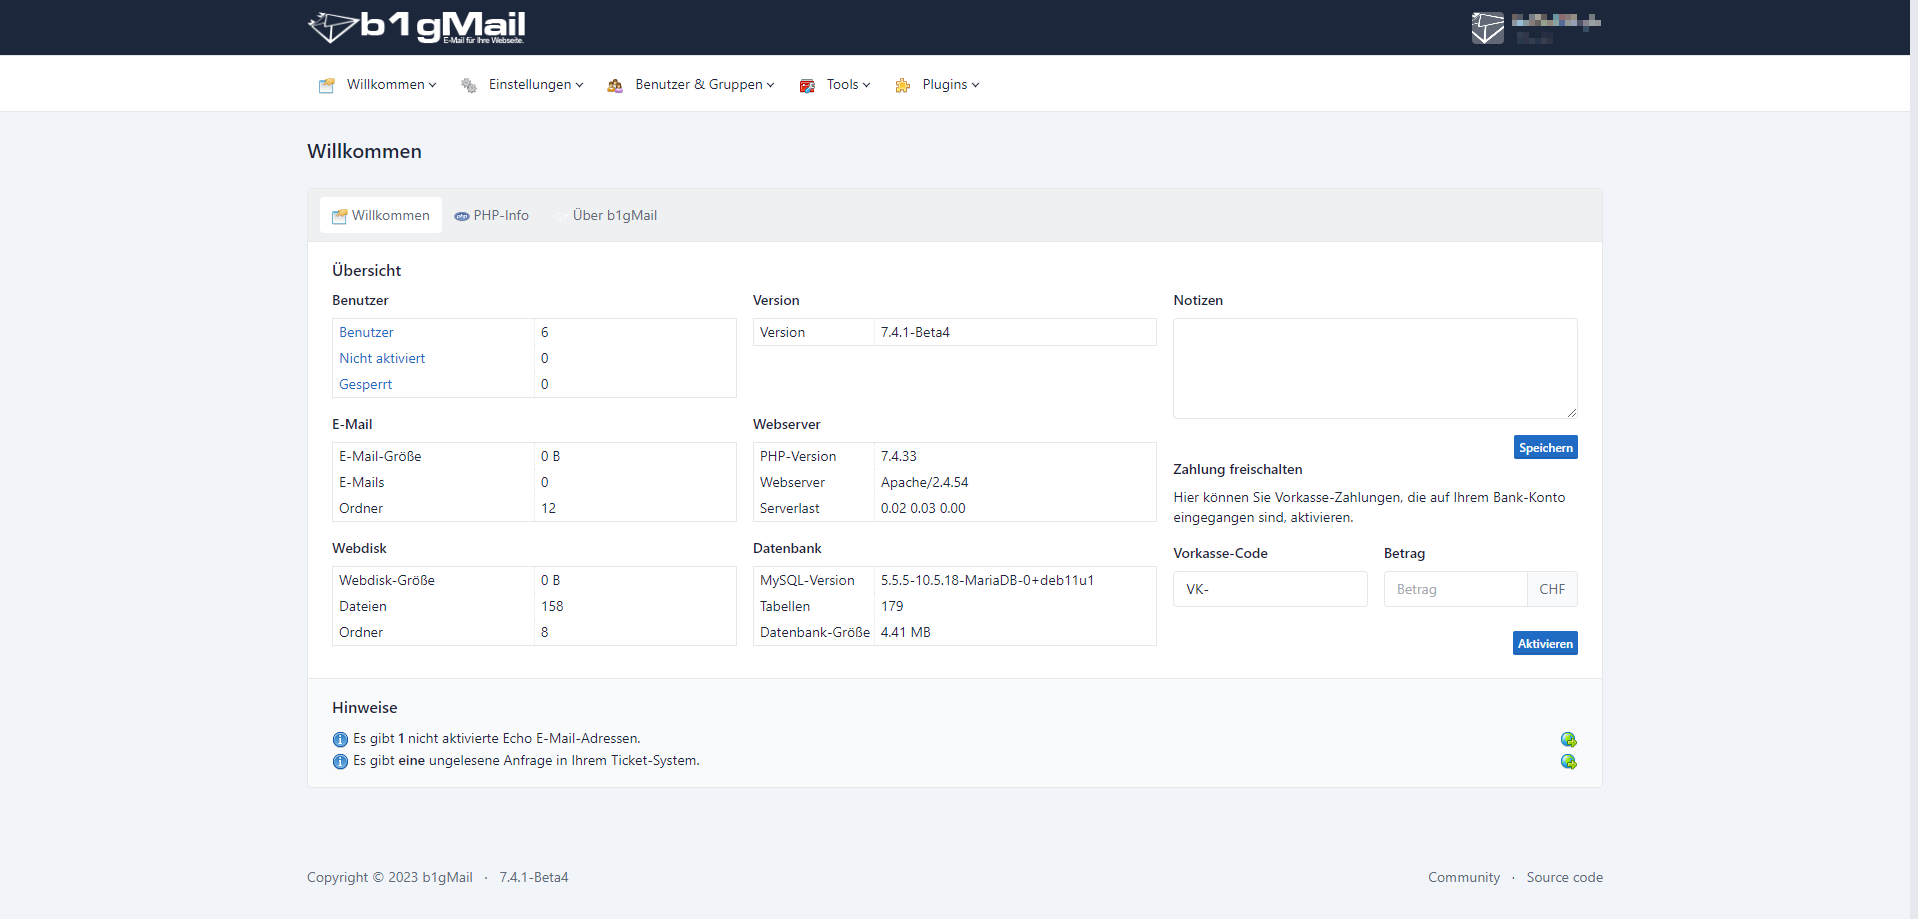Screen dimensions: 1918x919
Task: Focus the Vorkasse-Code input field
Action: pyautogui.click(x=1269, y=590)
